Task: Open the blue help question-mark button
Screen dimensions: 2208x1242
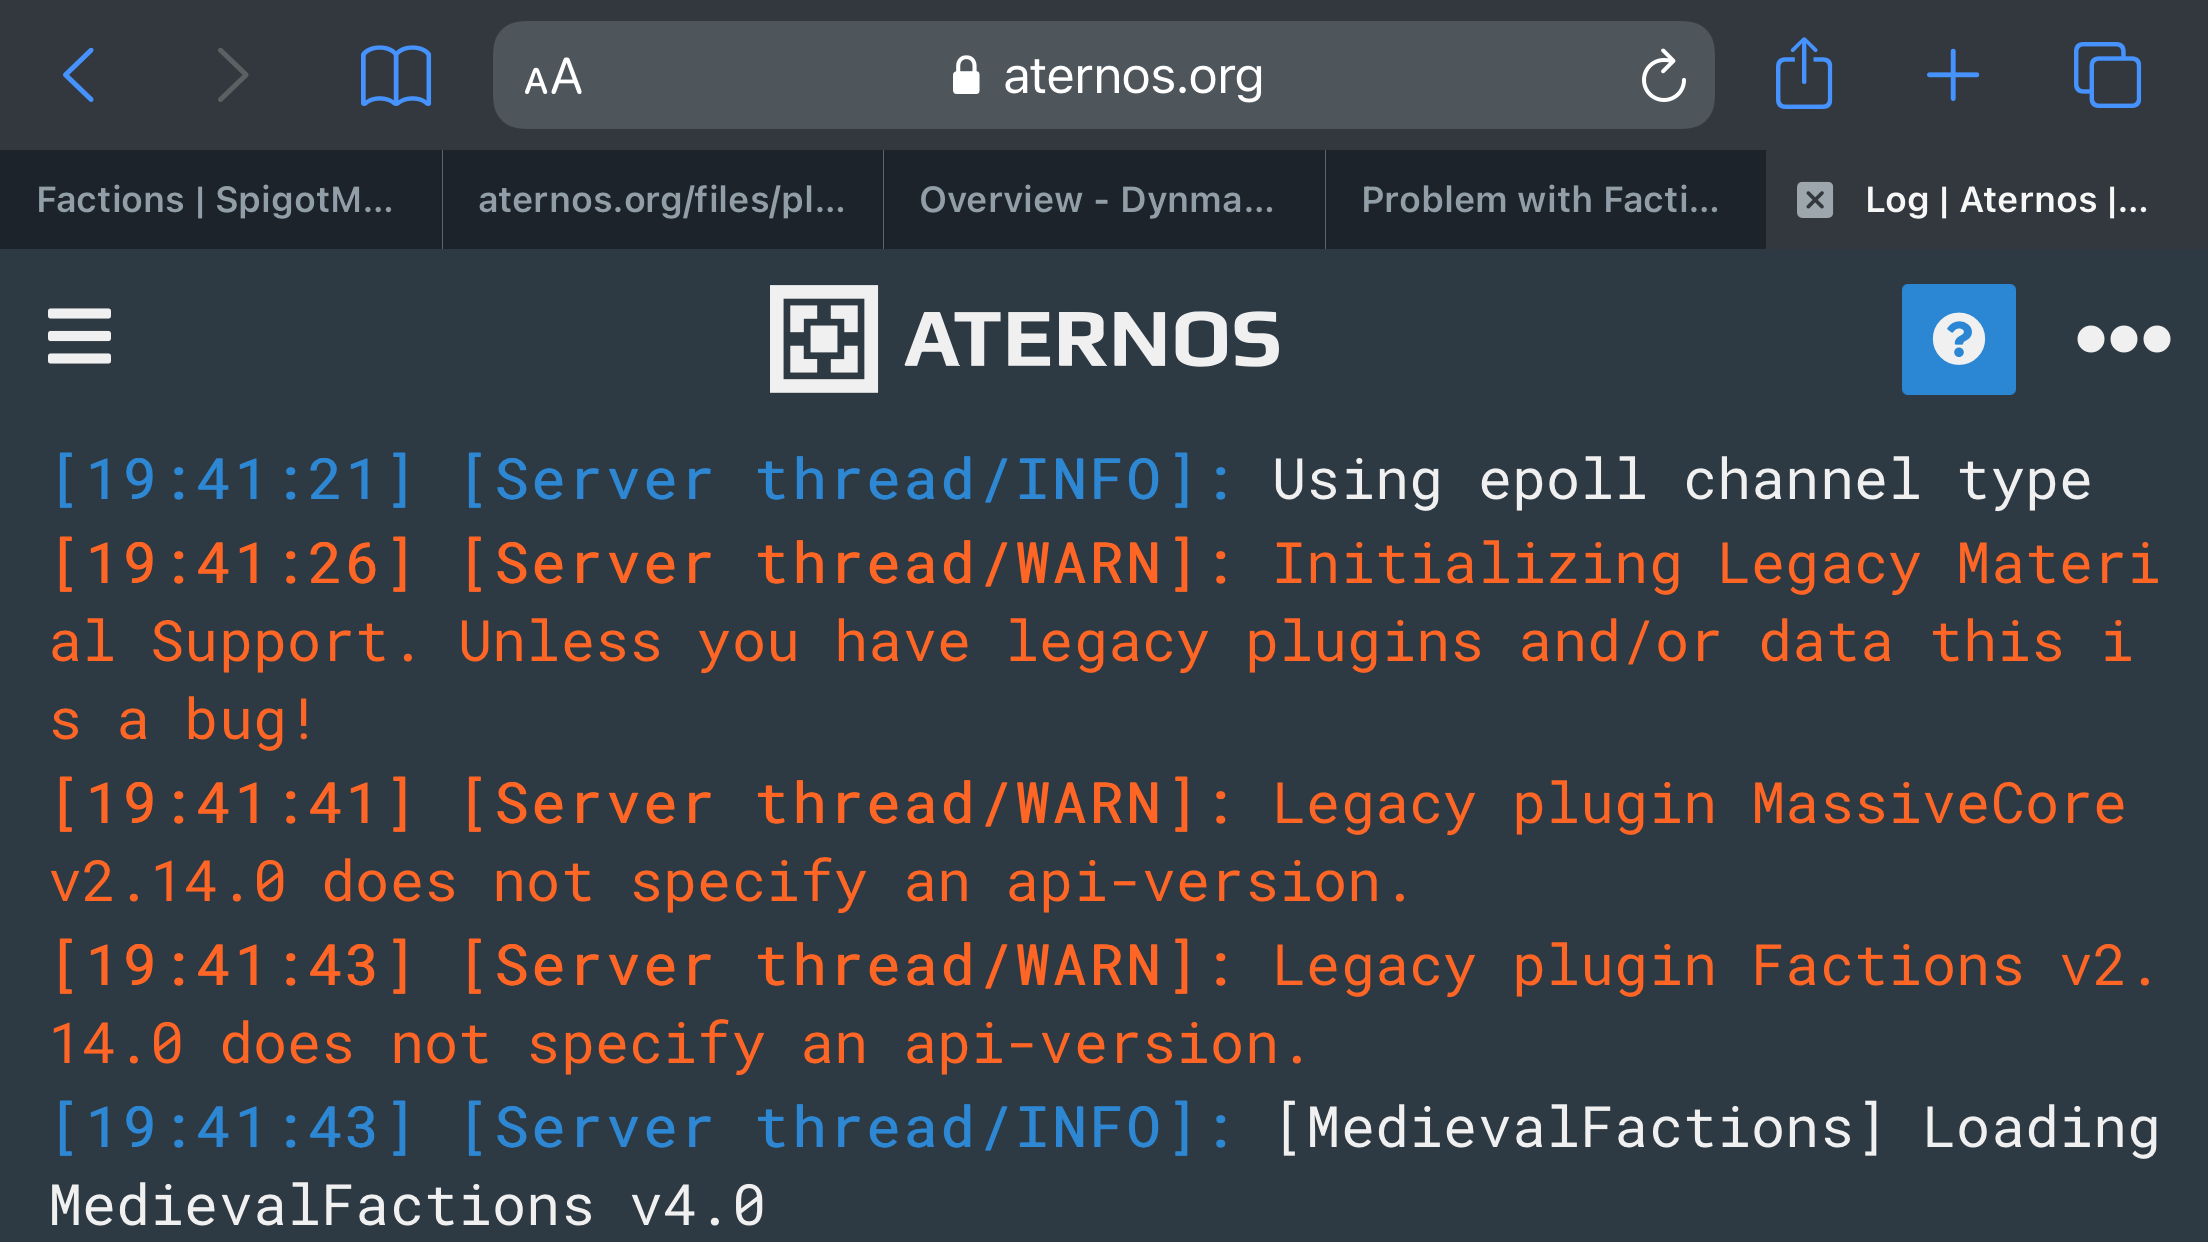Action: tap(1958, 339)
